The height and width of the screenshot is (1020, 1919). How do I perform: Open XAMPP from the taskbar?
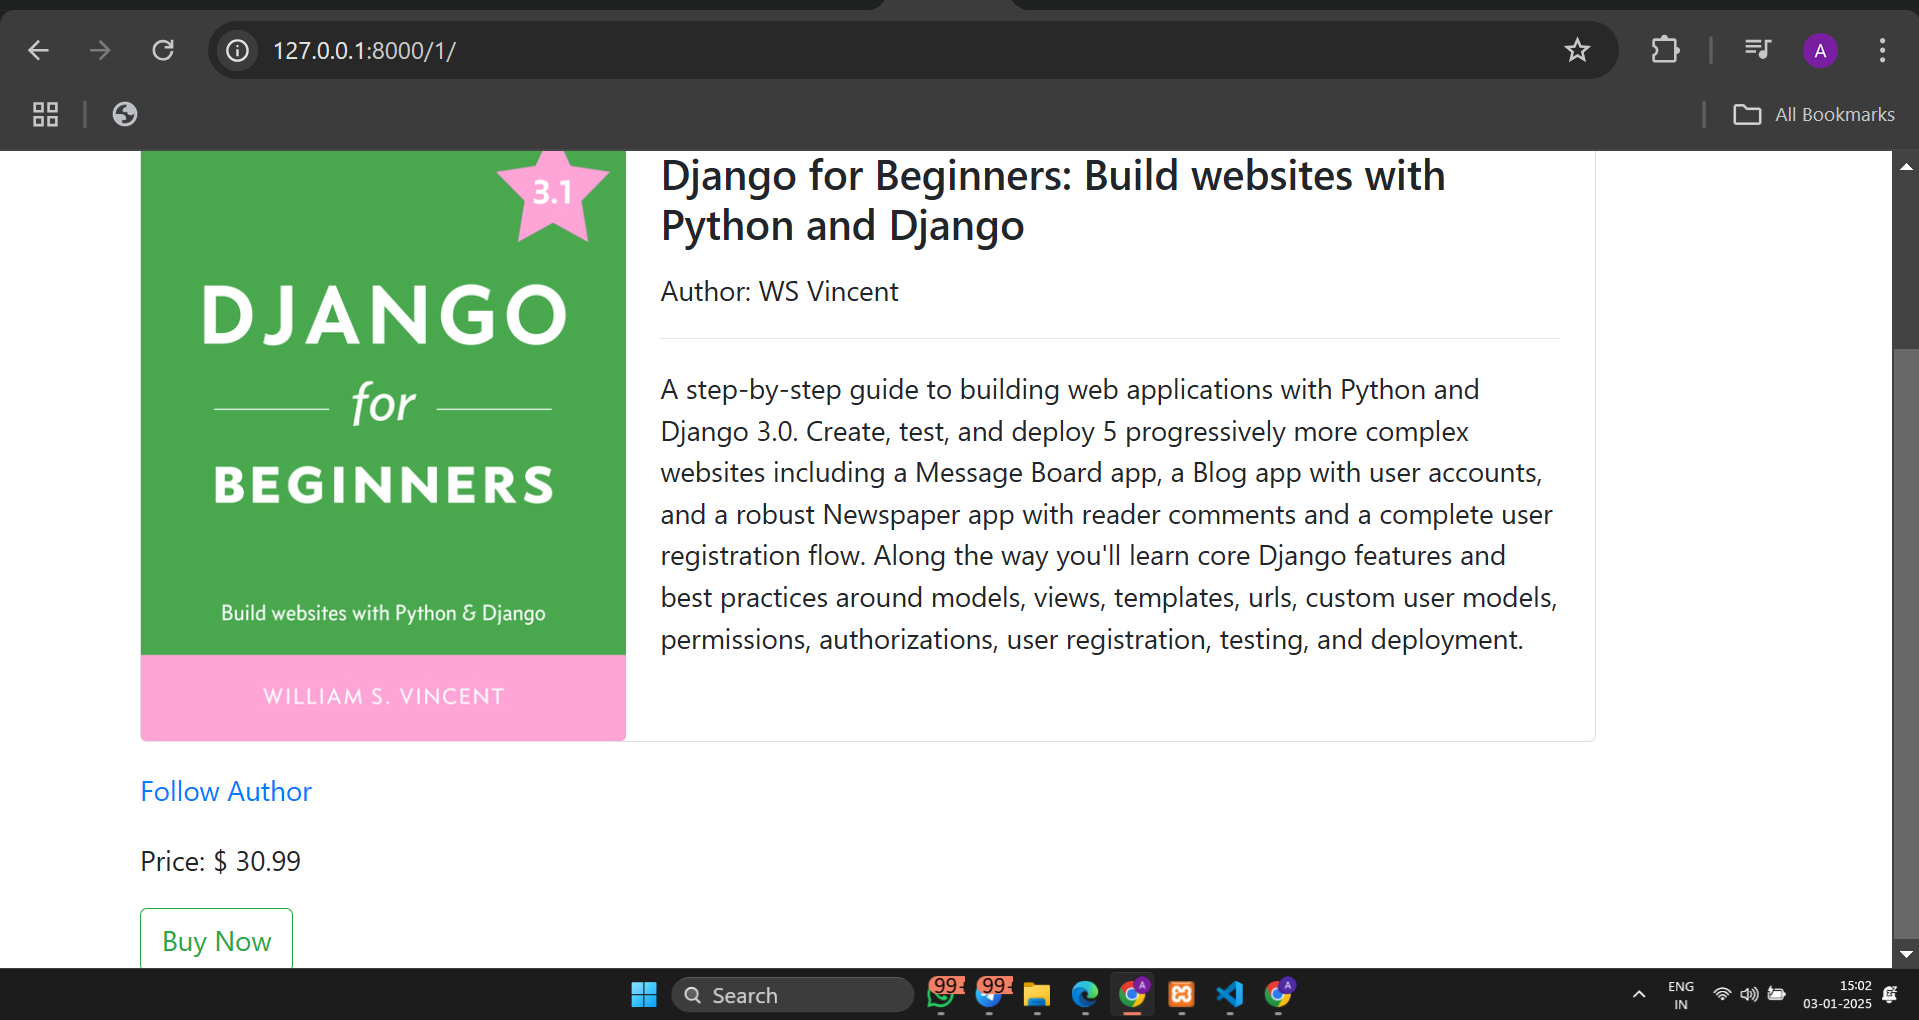coord(1181,994)
